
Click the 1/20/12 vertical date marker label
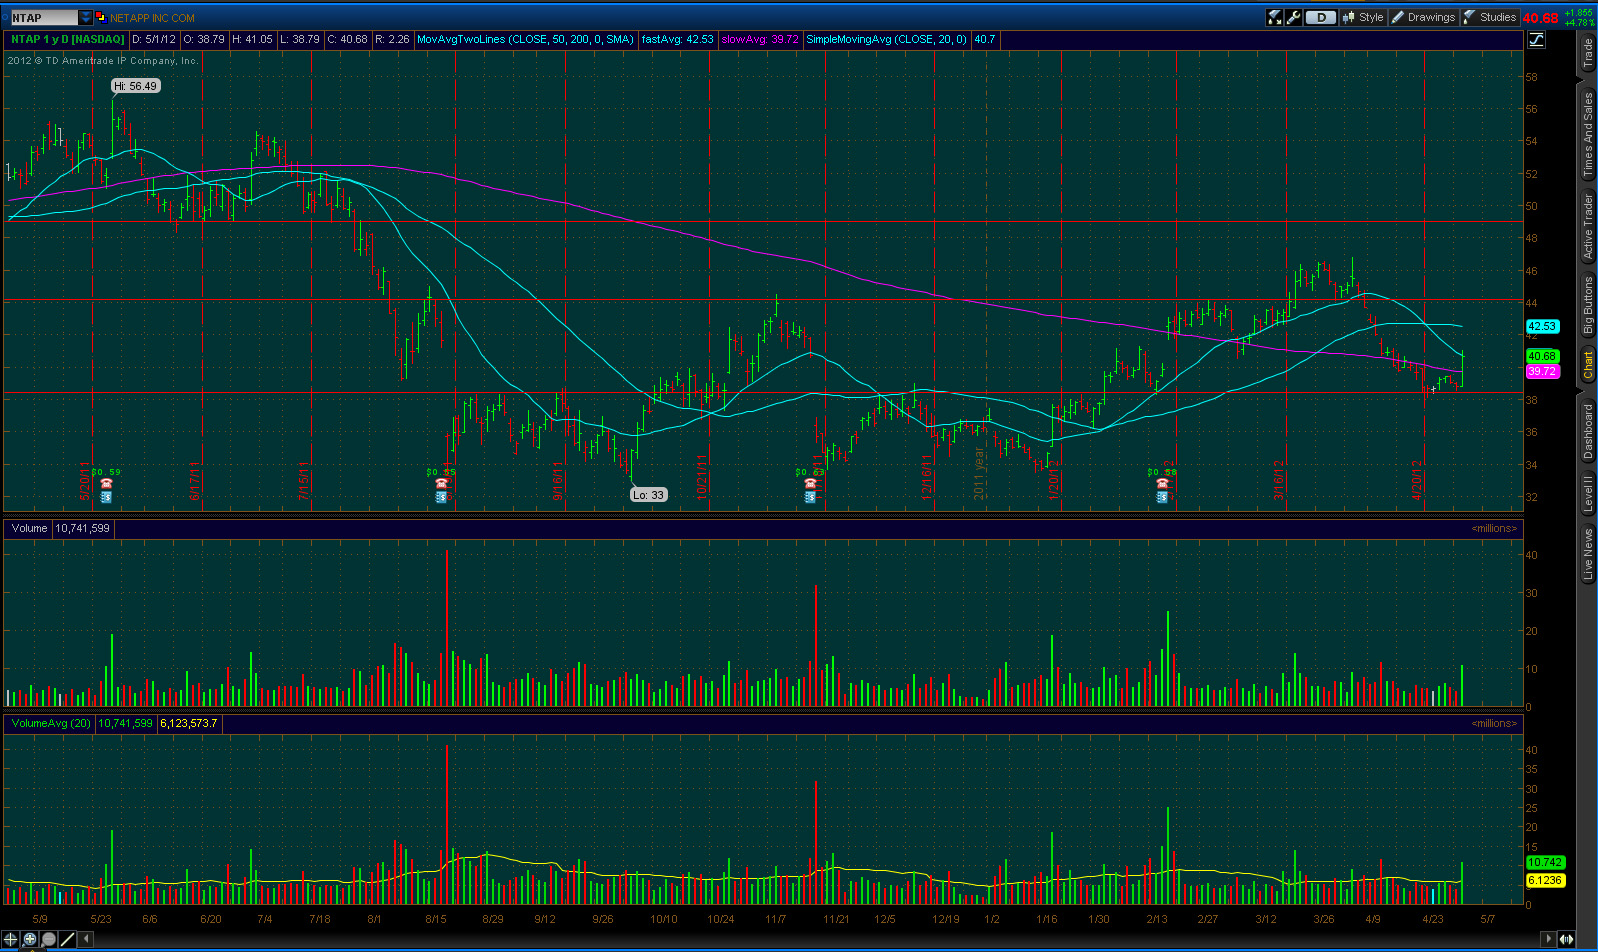(x=1053, y=480)
